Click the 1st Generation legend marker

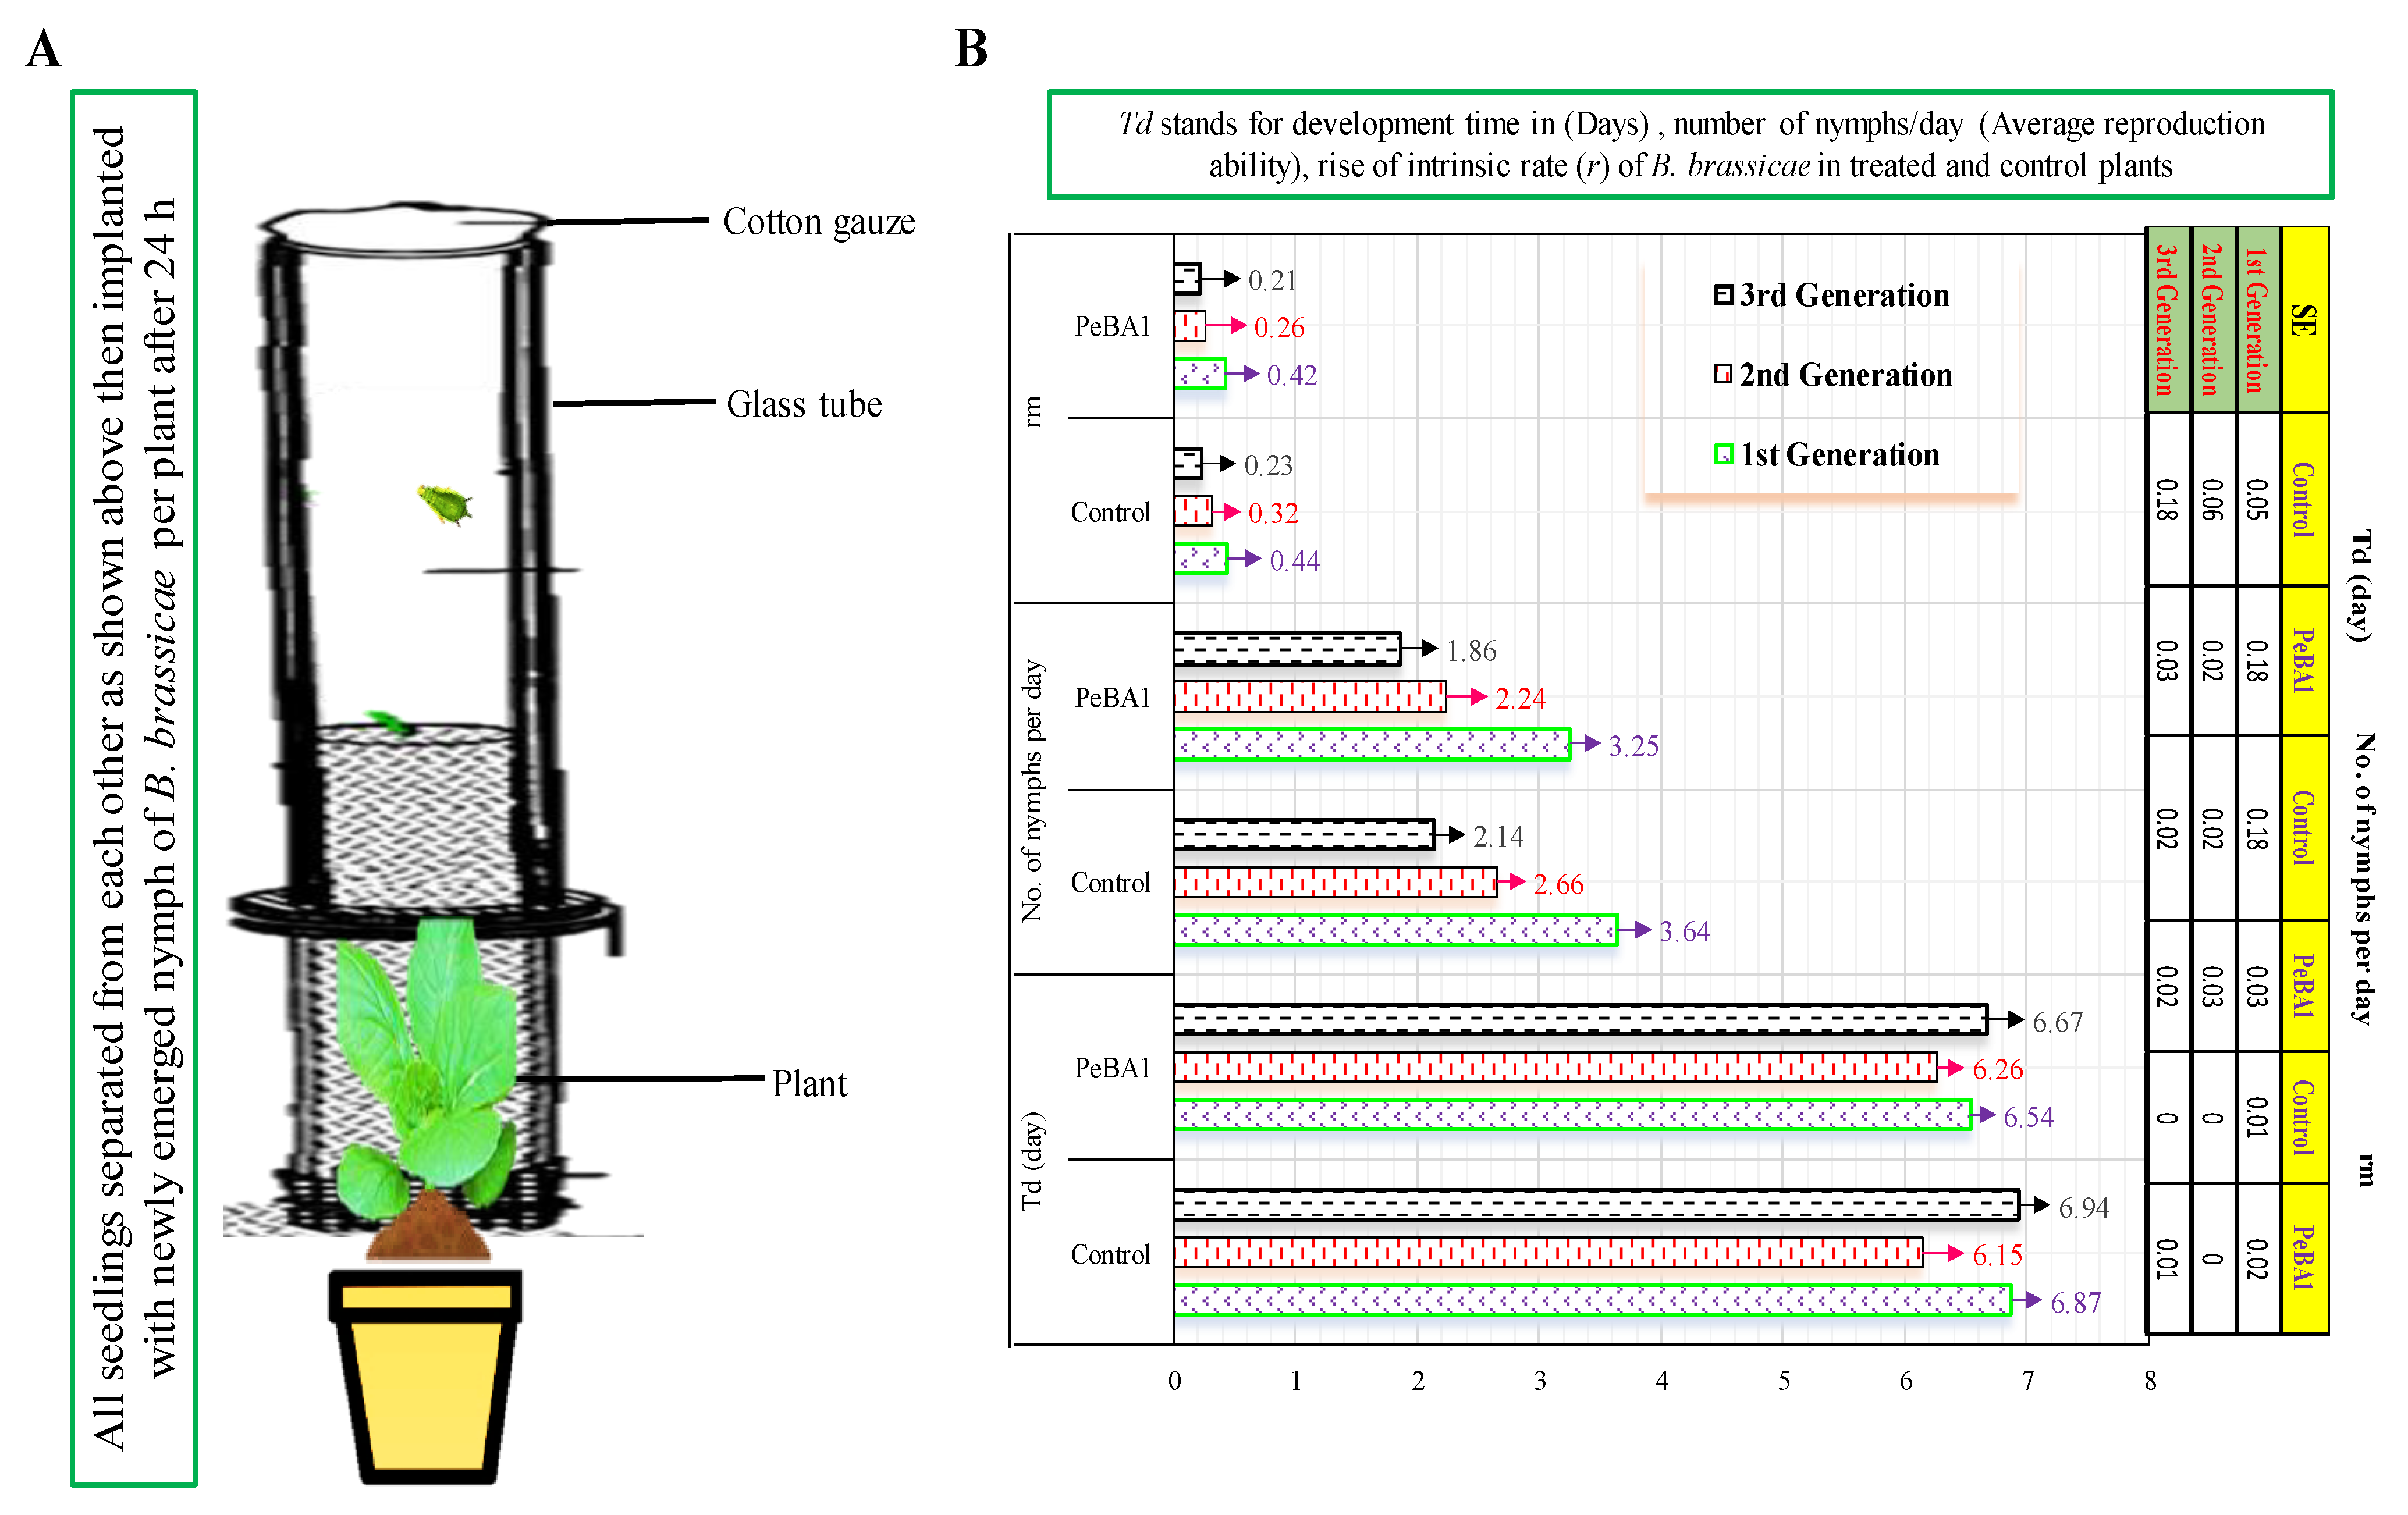click(1723, 454)
